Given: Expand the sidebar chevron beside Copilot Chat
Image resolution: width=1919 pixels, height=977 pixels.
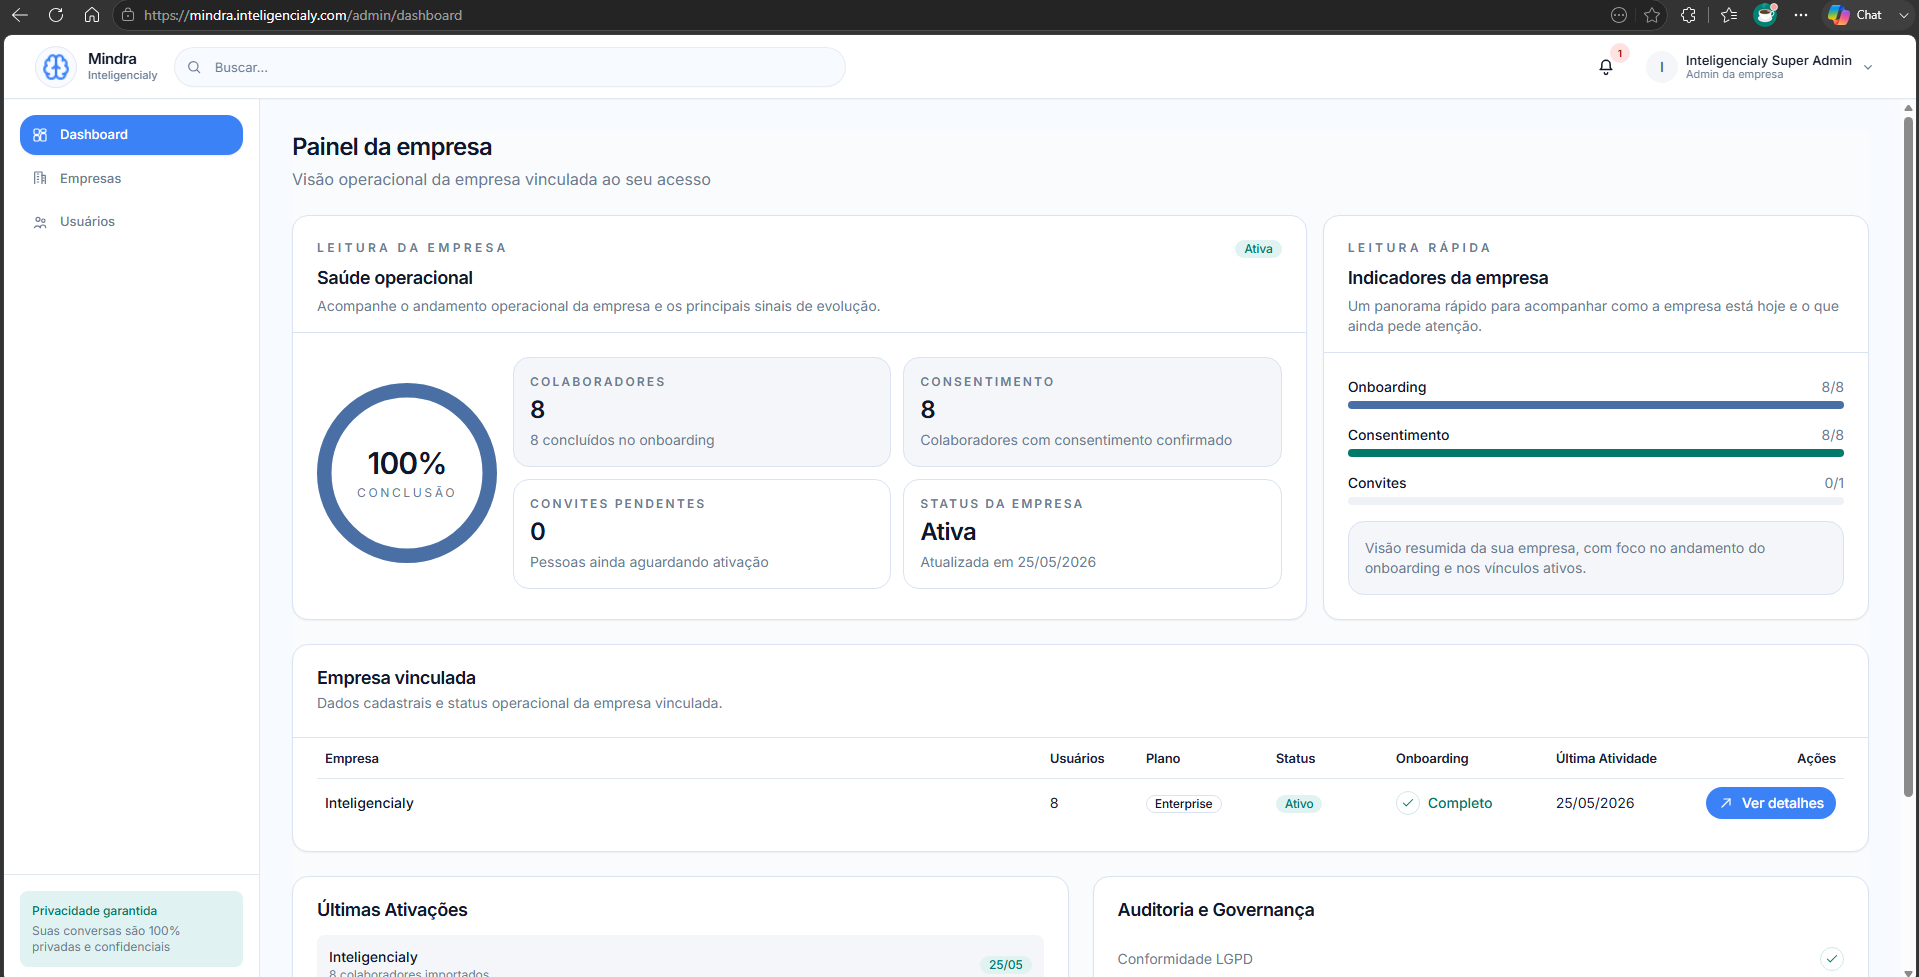Looking at the screenshot, I should 1904,15.
